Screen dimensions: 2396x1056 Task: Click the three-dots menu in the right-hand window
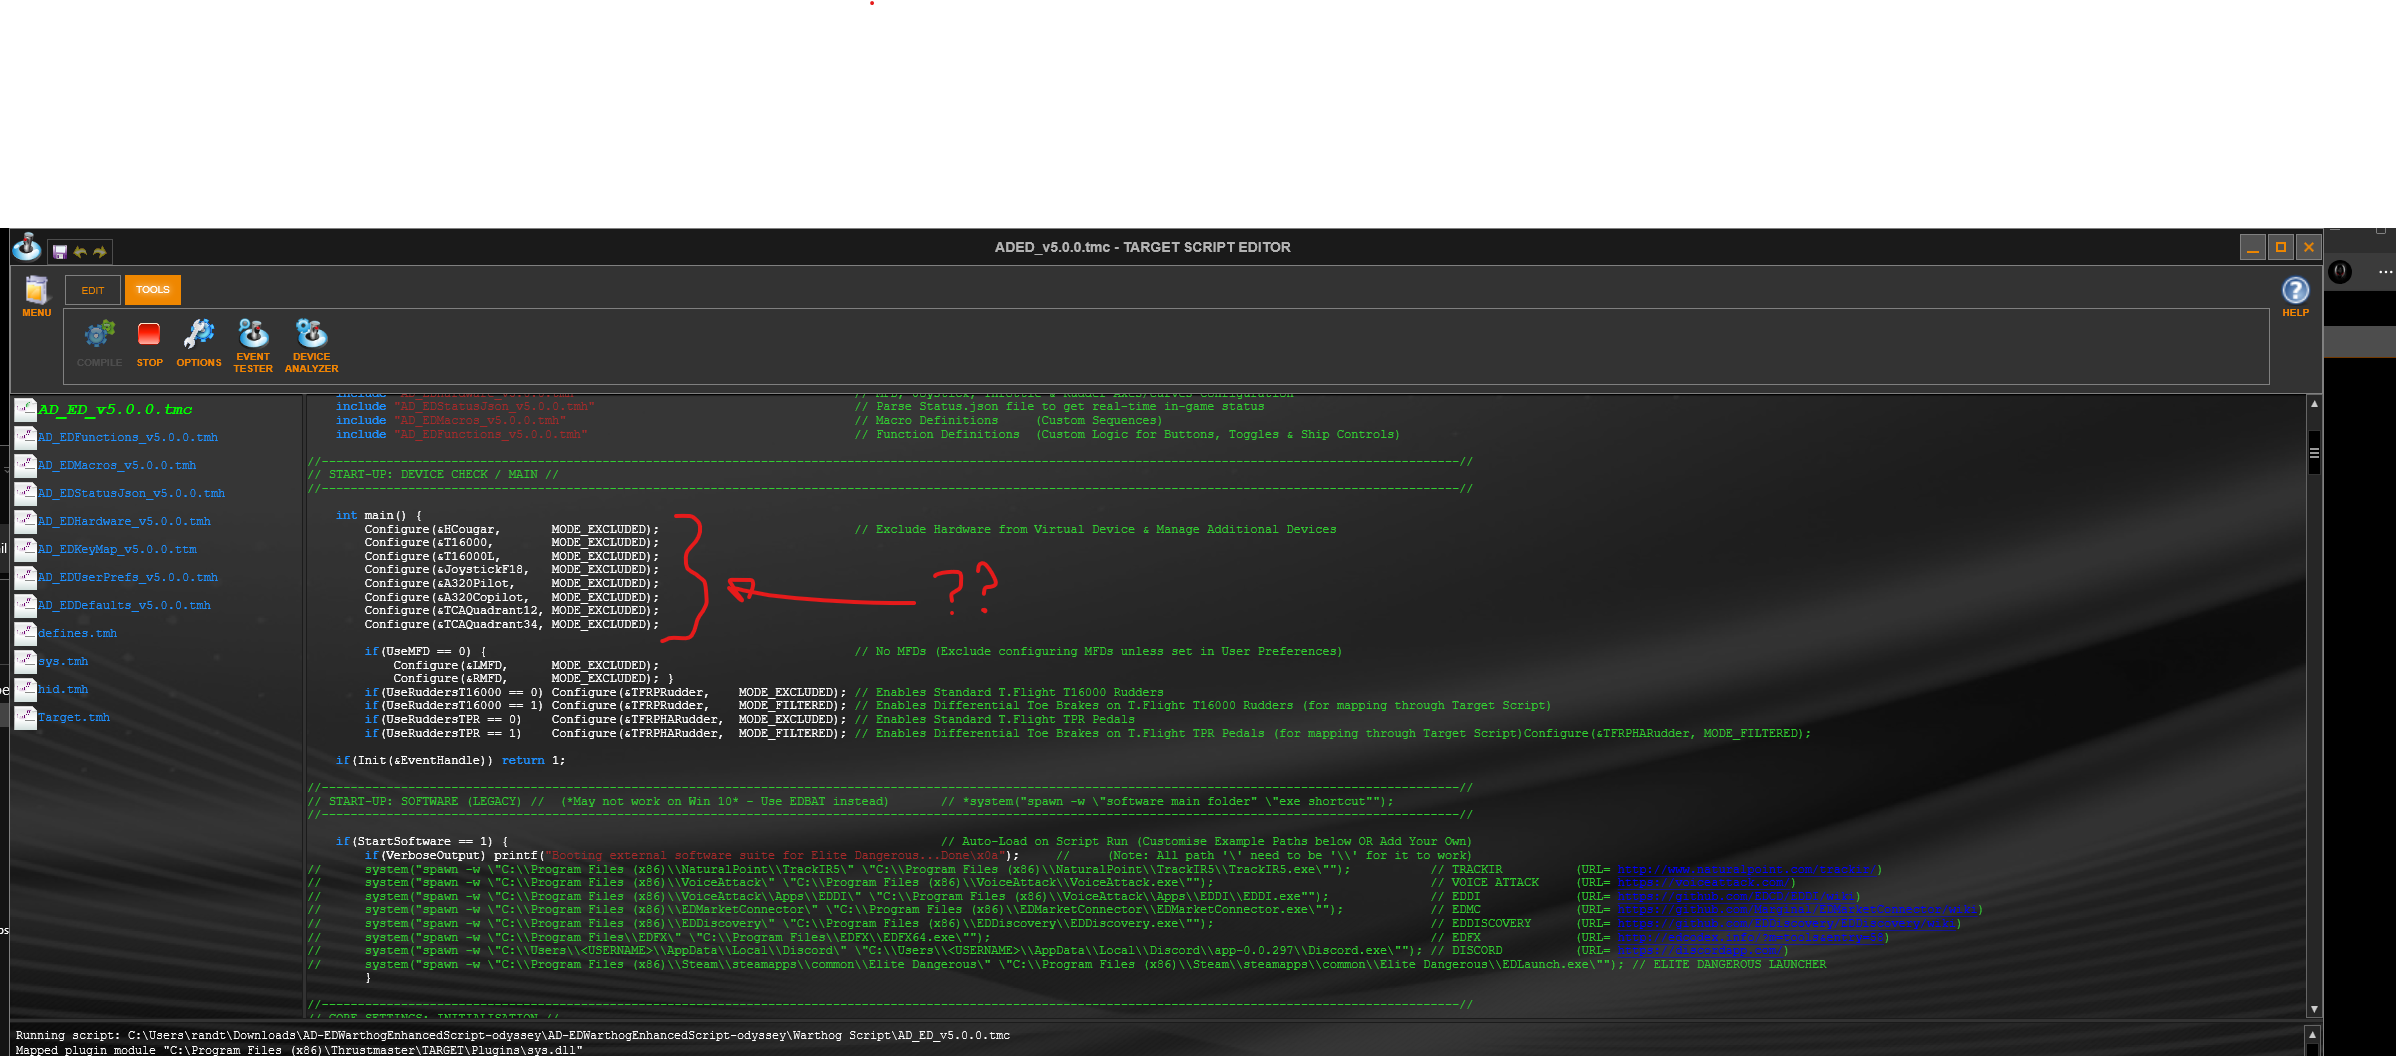click(2385, 272)
